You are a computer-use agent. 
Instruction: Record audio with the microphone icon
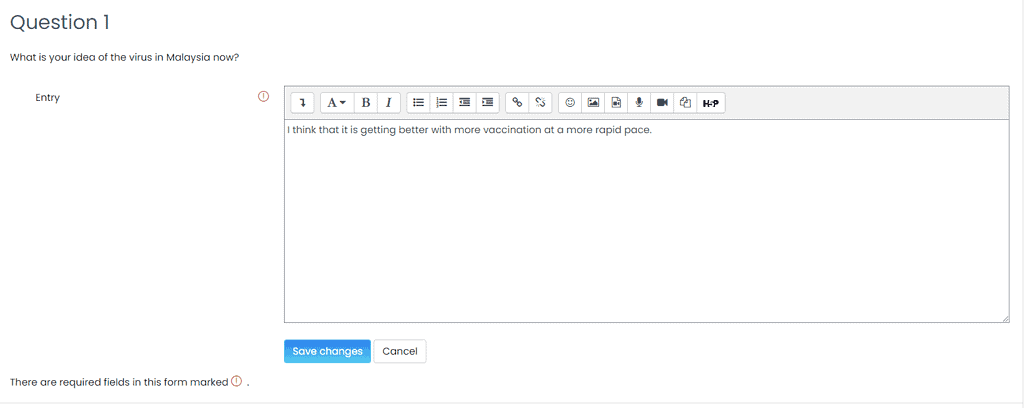pos(639,102)
